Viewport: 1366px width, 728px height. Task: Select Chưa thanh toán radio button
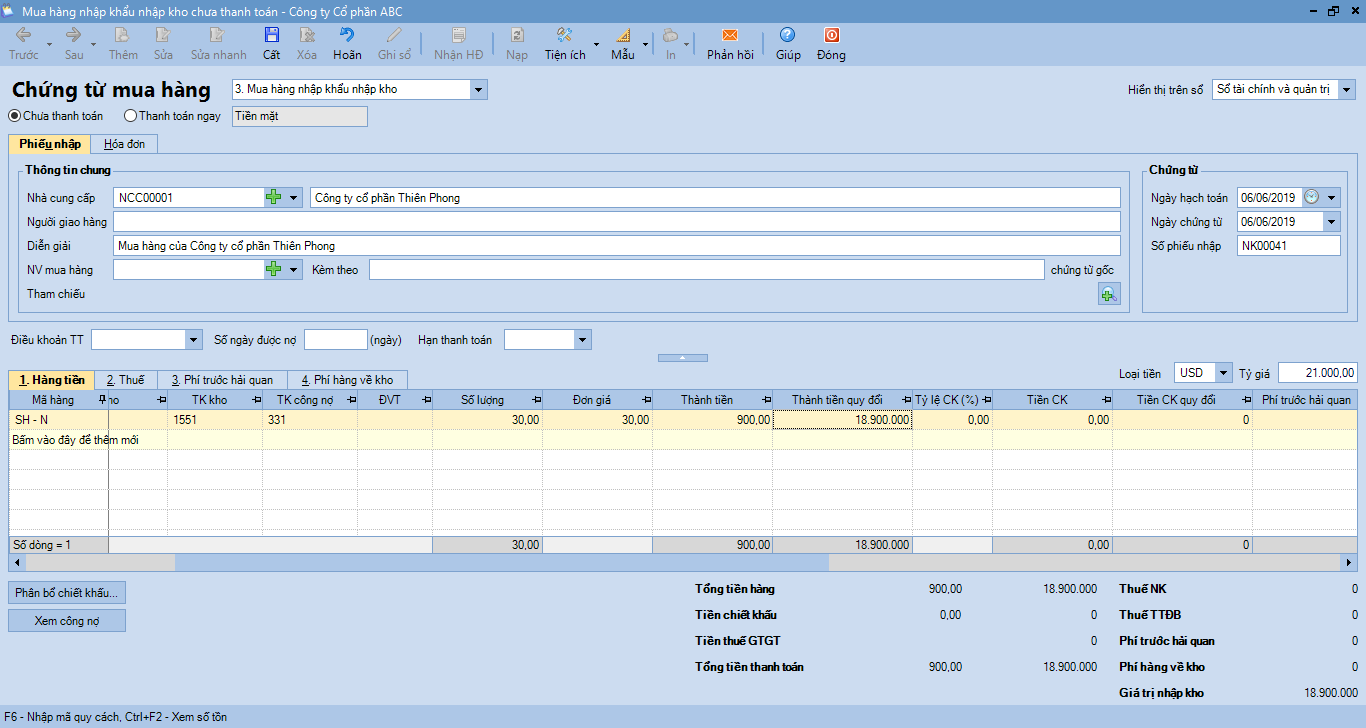15,116
